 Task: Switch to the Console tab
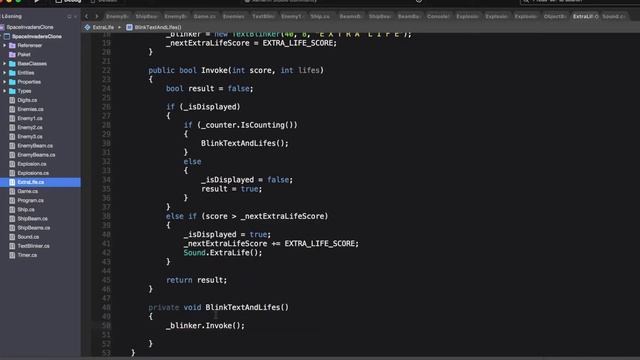point(438,16)
